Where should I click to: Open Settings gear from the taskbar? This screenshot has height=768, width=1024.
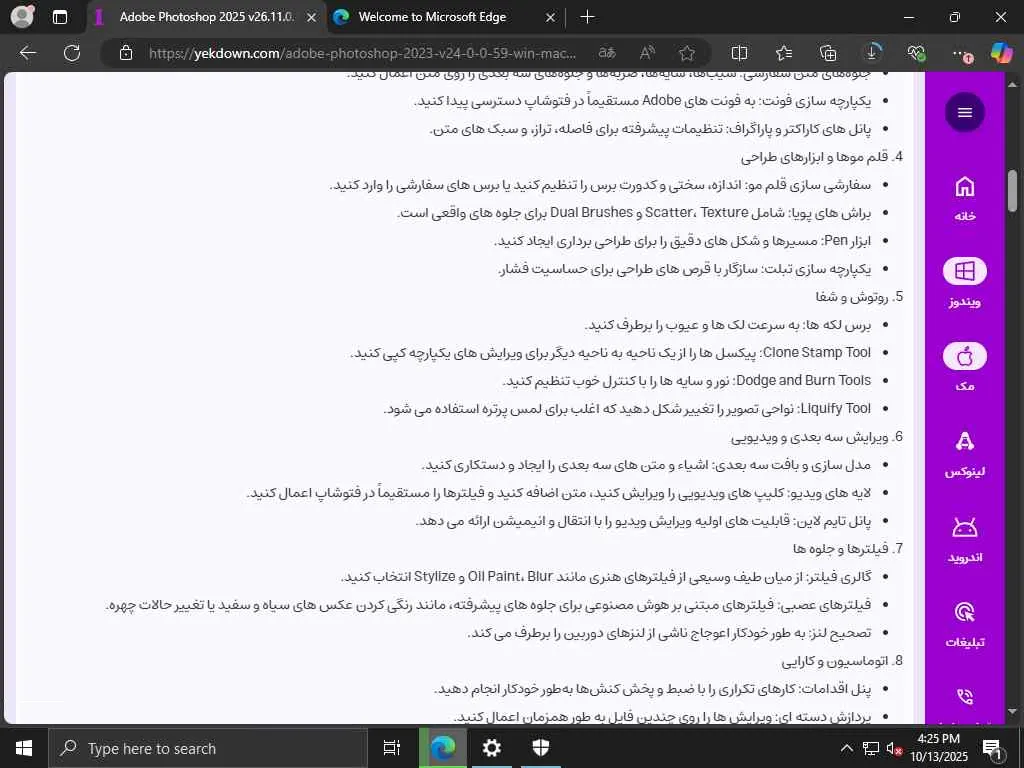click(492, 748)
